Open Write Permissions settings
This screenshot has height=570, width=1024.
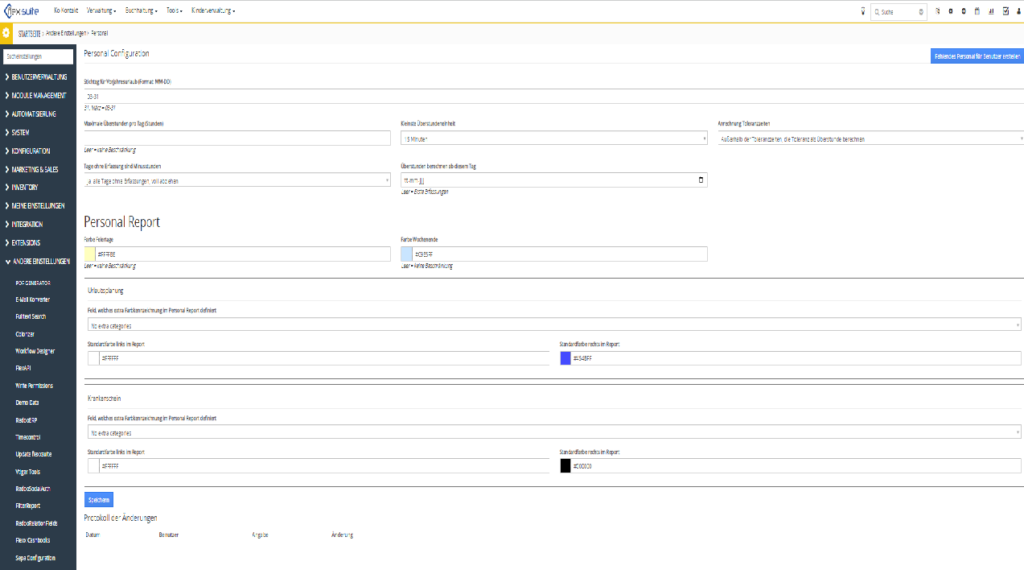[x=34, y=386]
